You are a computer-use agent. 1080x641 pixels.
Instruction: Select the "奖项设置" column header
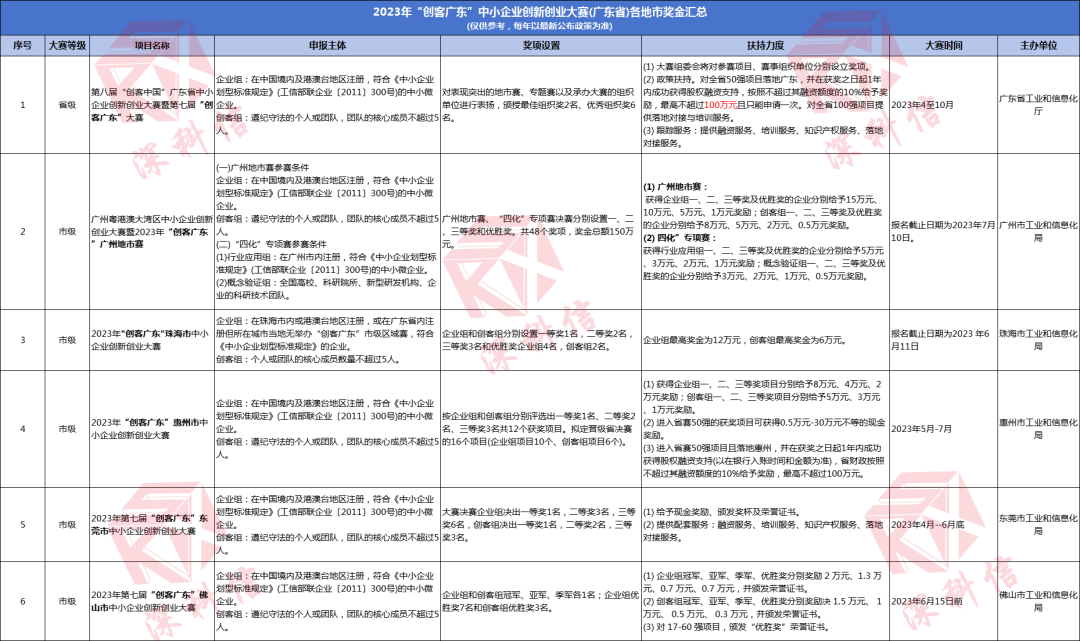click(541, 45)
